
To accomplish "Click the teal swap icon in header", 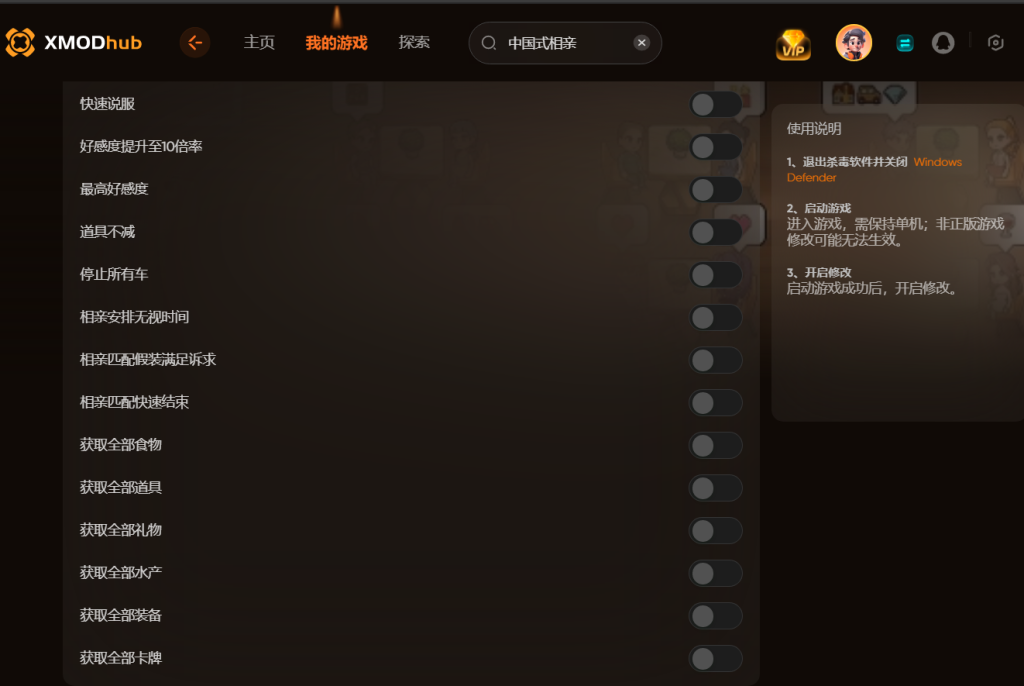I will point(904,43).
